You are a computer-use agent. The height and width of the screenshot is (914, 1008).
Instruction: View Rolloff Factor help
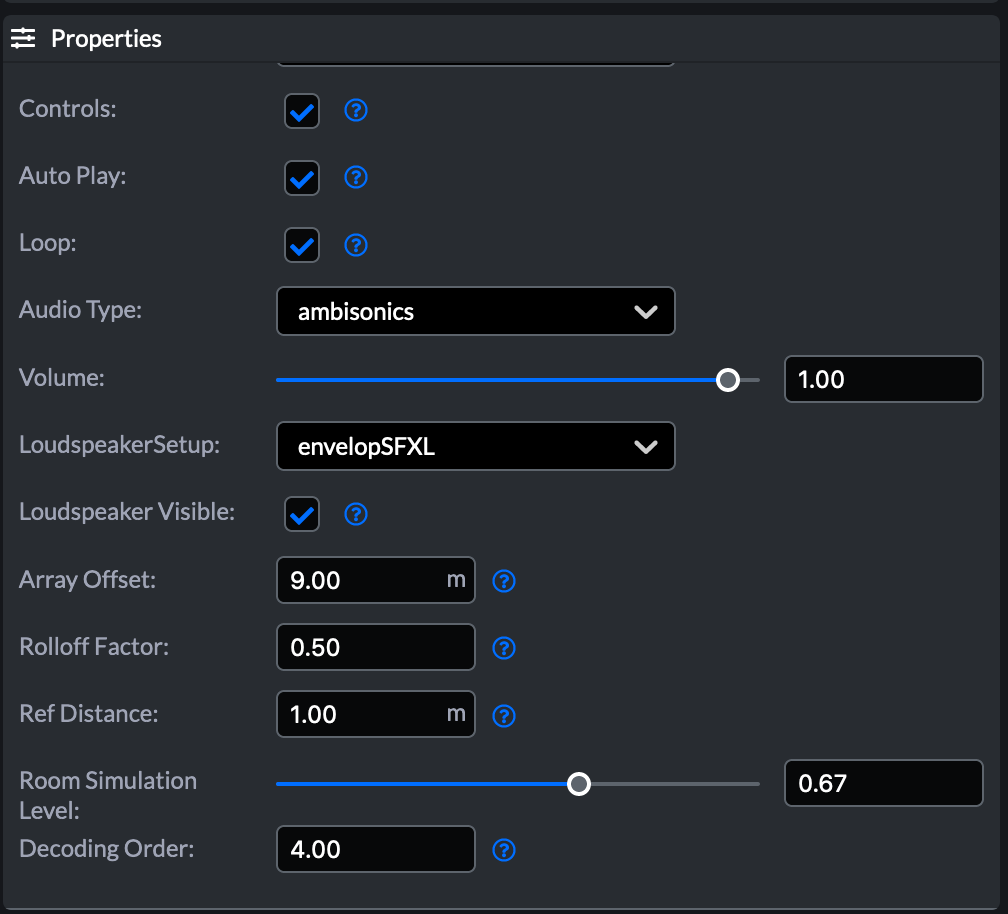coord(504,648)
